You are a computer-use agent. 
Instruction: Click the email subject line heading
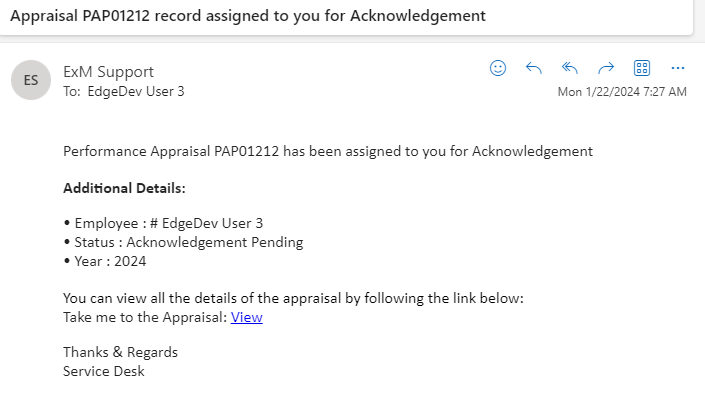point(249,16)
